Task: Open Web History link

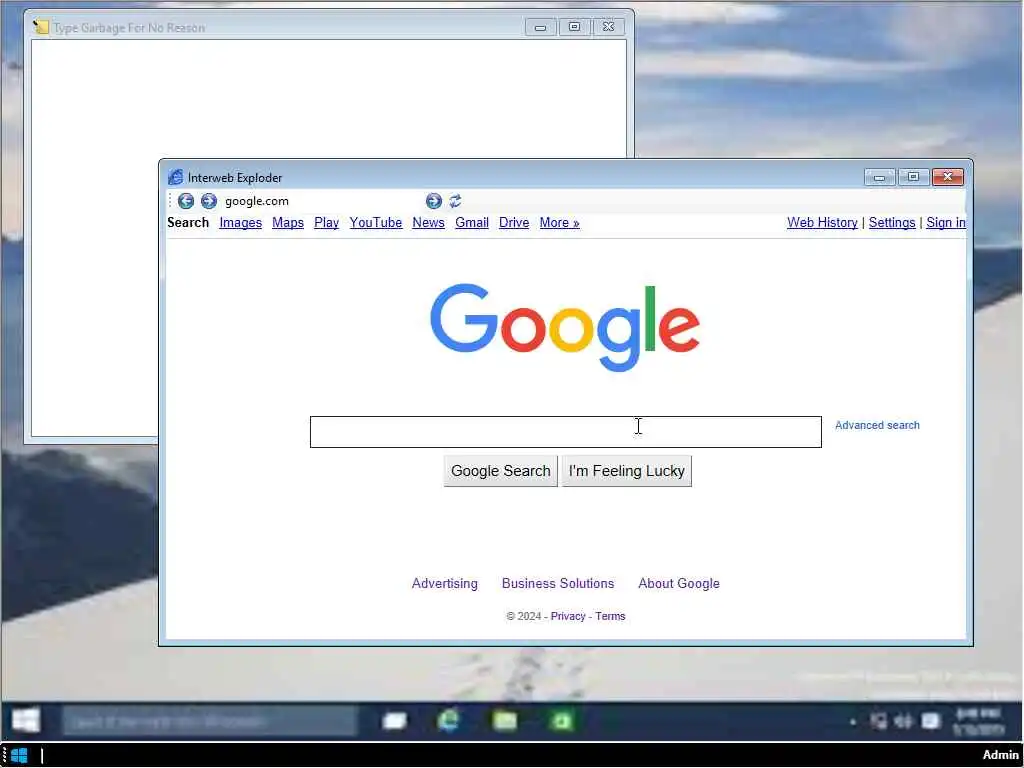Action: 822,223
